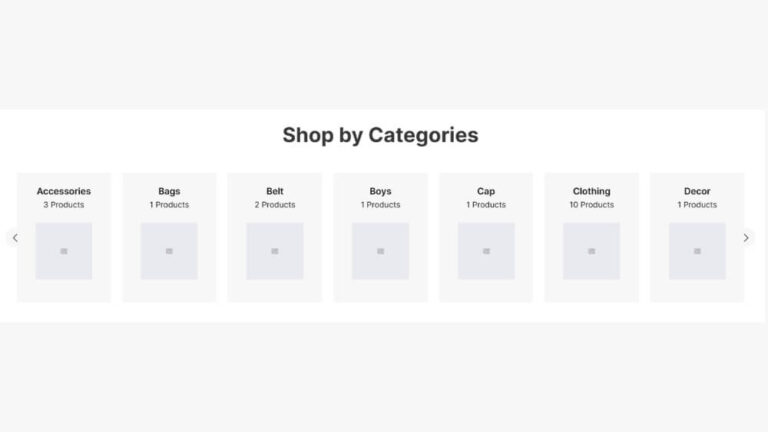The height and width of the screenshot is (432, 768).
Task: Click the Cap category image placeholder
Action: (x=486, y=251)
